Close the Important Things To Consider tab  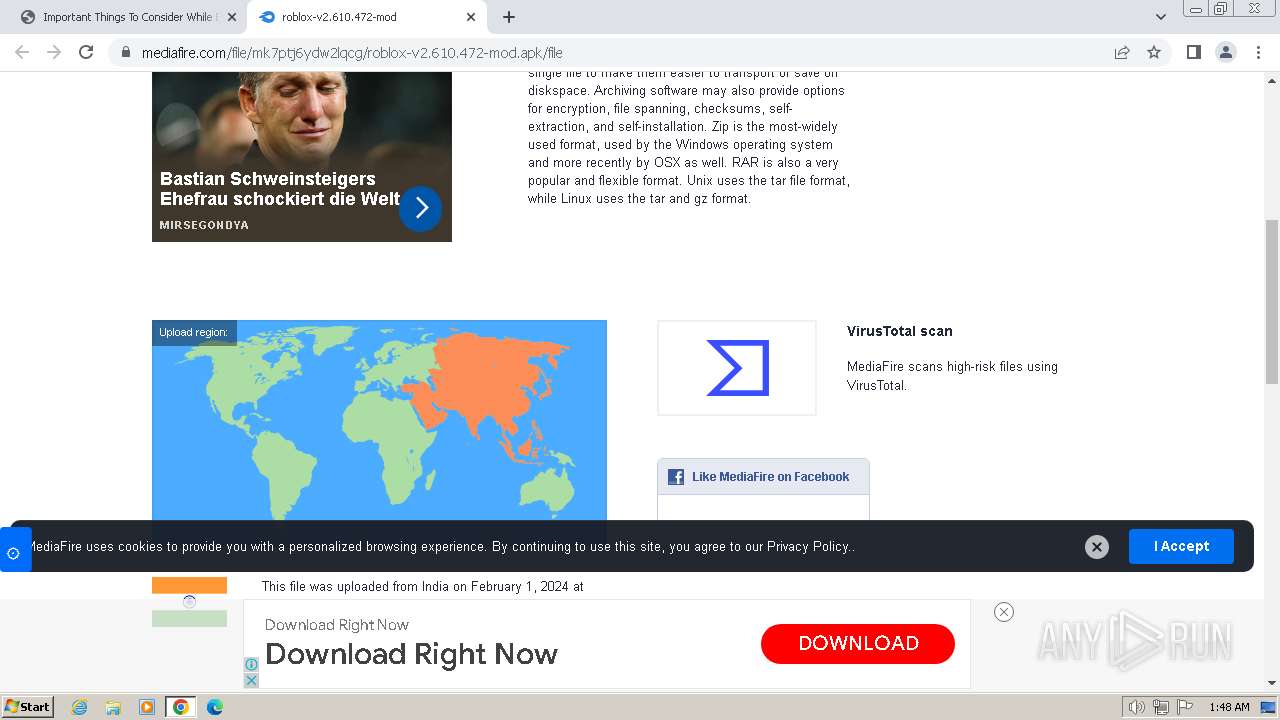pyautogui.click(x=232, y=17)
